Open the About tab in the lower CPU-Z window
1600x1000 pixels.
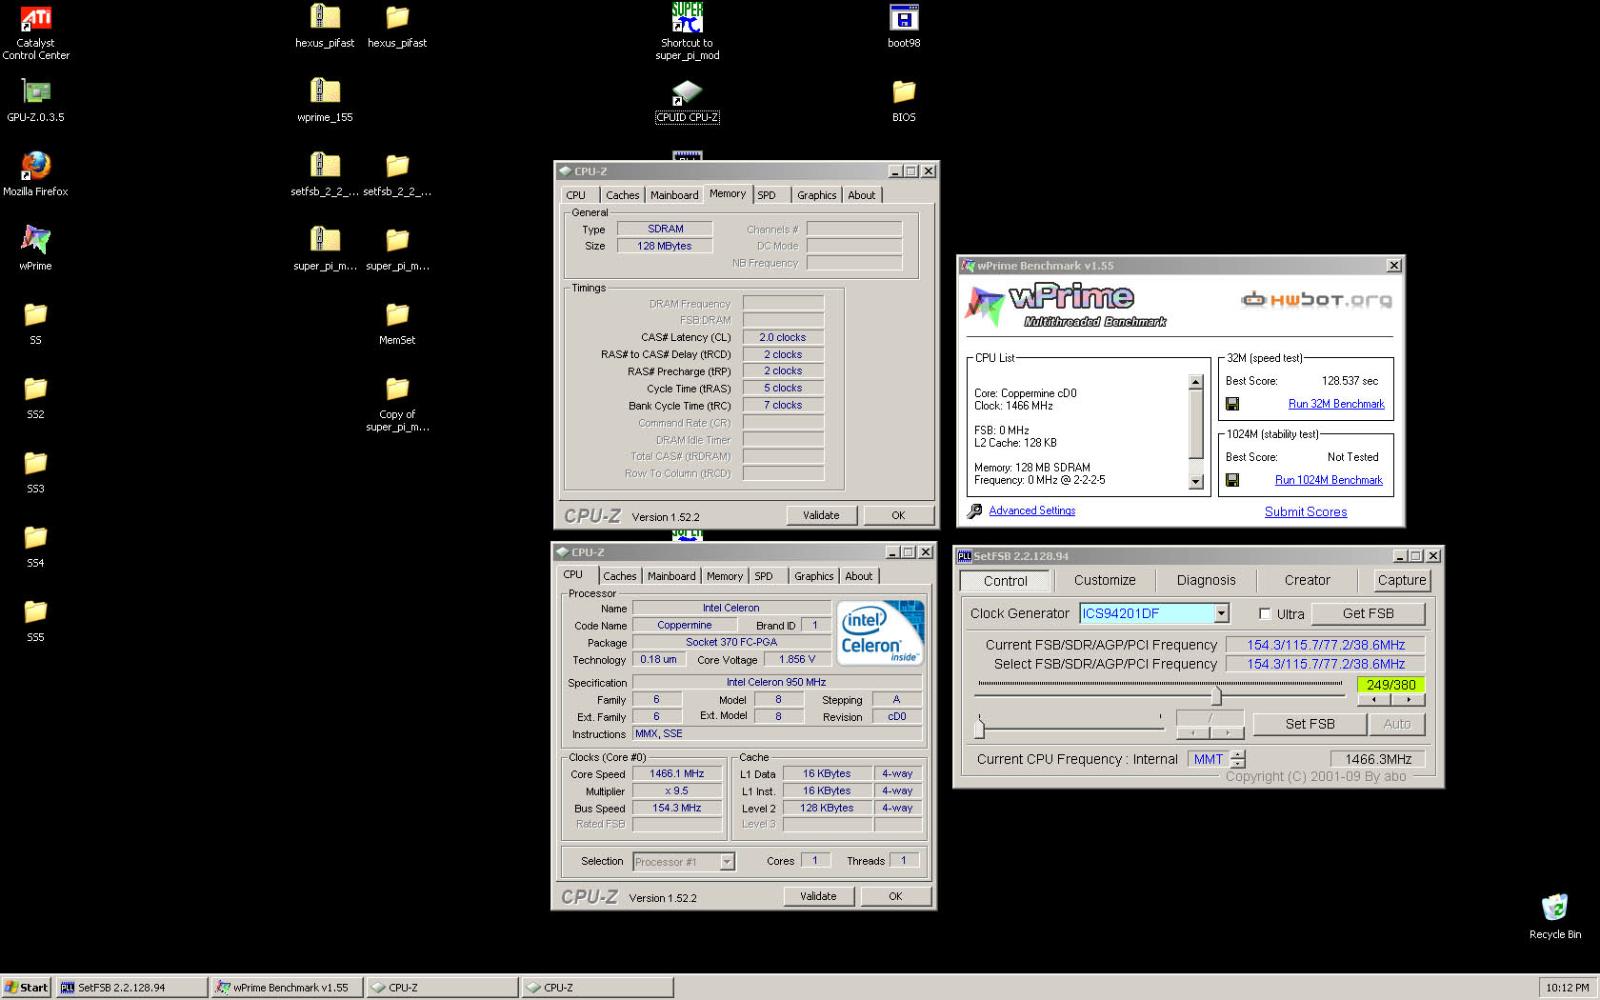pos(859,576)
